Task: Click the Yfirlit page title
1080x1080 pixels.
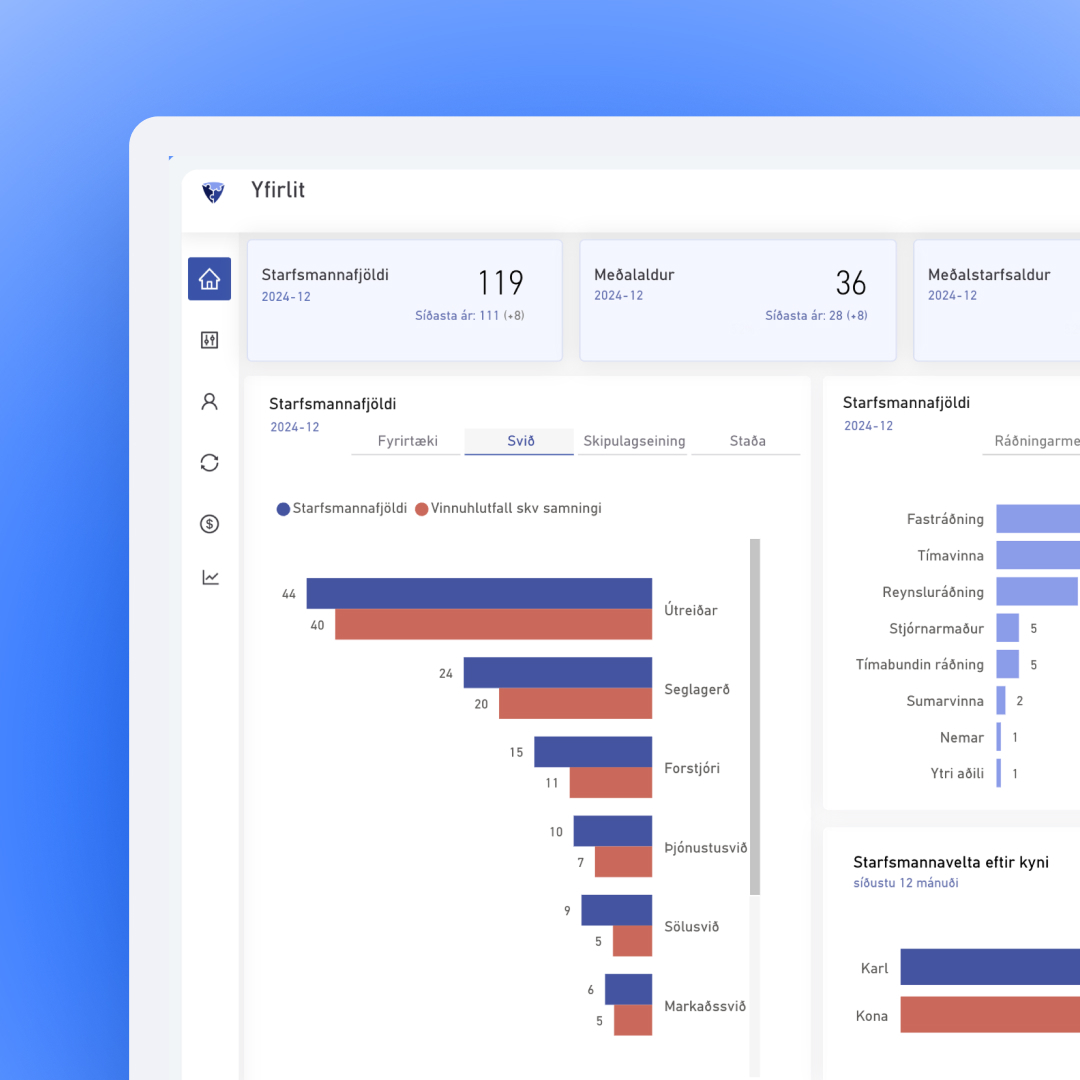Action: [278, 191]
